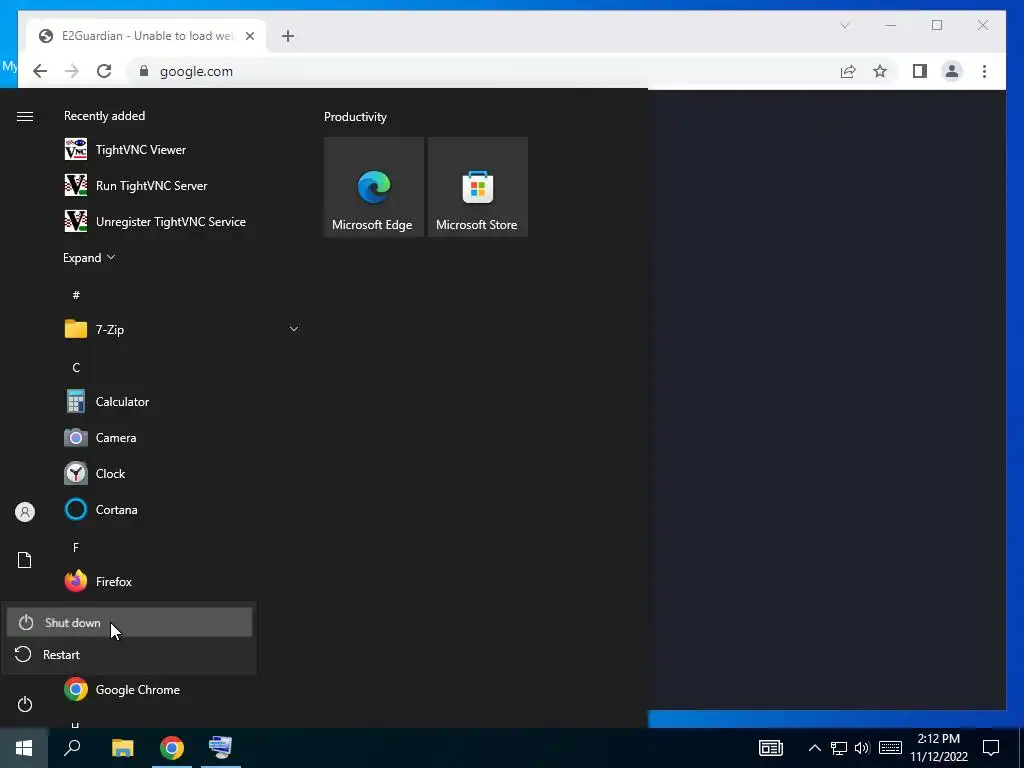Open Chrome profile avatar menu

(952, 71)
